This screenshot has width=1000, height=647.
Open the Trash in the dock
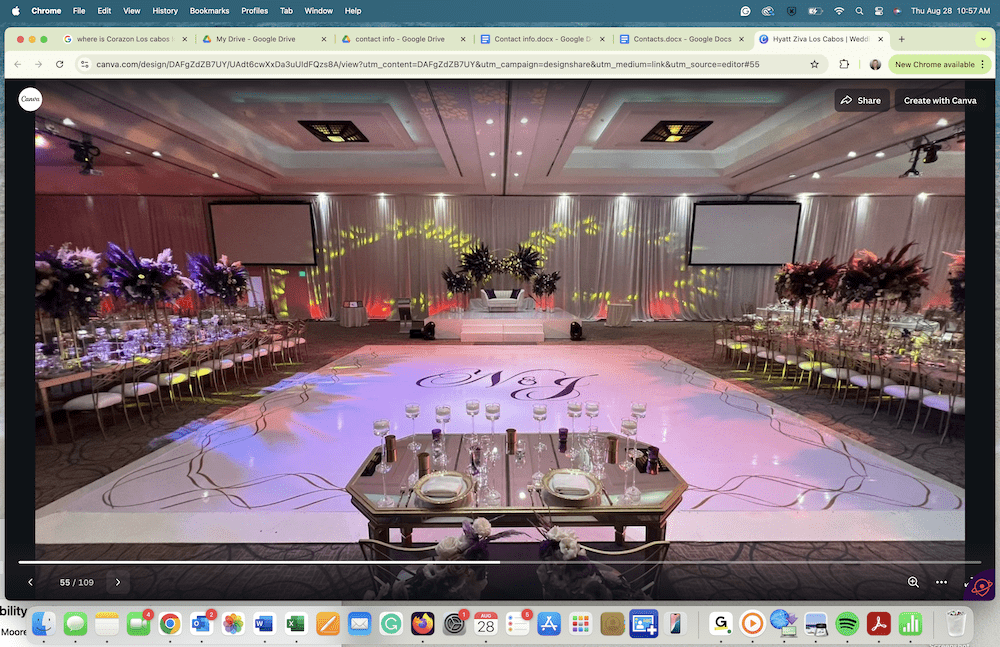[955, 623]
